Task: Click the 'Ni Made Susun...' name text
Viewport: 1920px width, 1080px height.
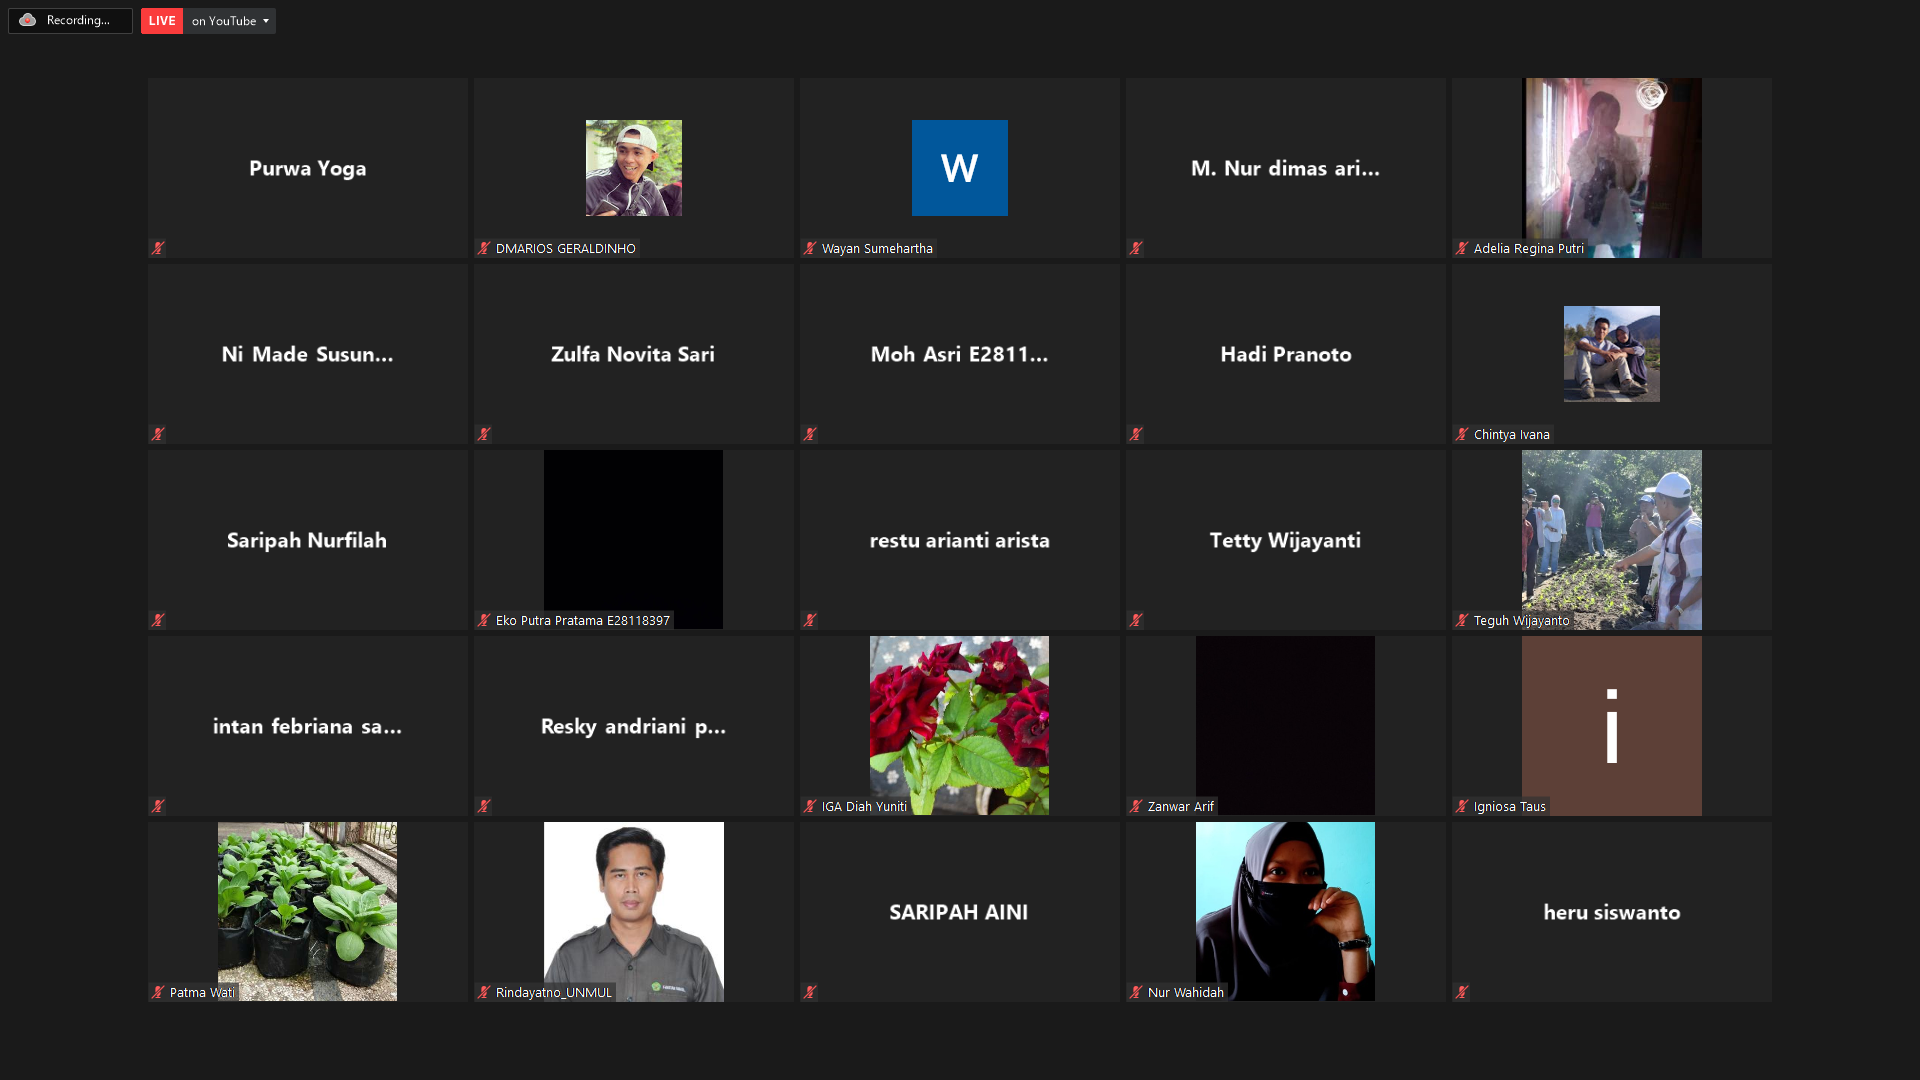Action: pos(308,355)
